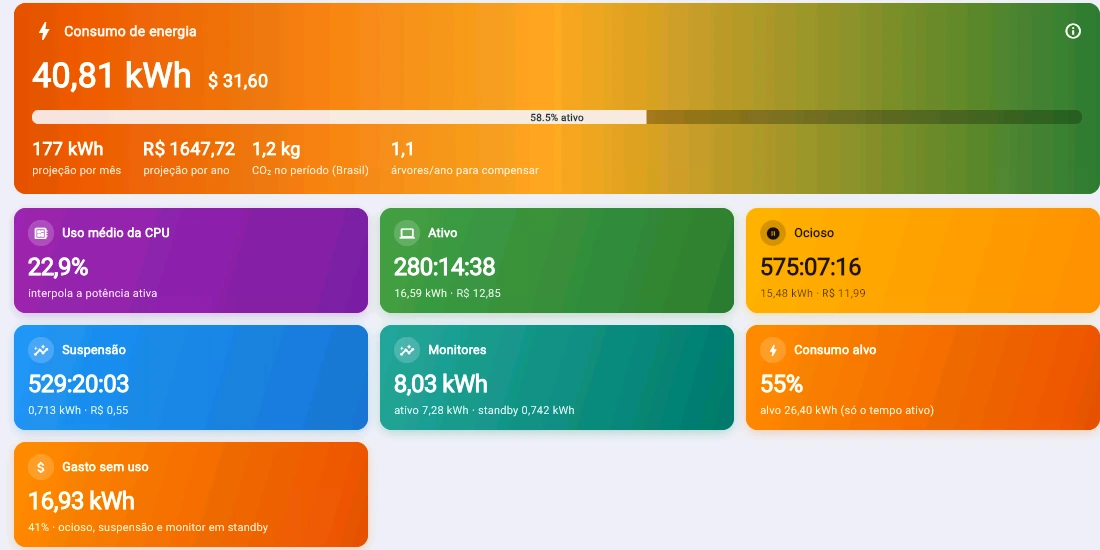Click the trend chart icon on Suspensão card
1100x550 pixels.
tap(41, 350)
